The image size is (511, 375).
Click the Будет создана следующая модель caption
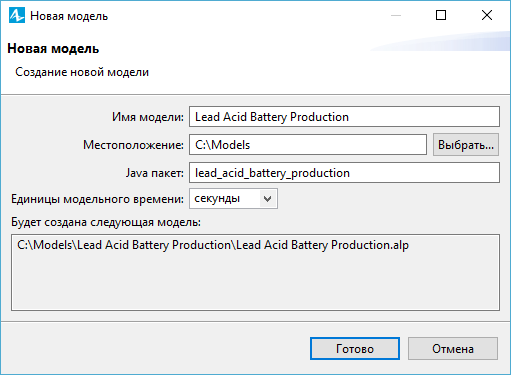tap(106, 222)
